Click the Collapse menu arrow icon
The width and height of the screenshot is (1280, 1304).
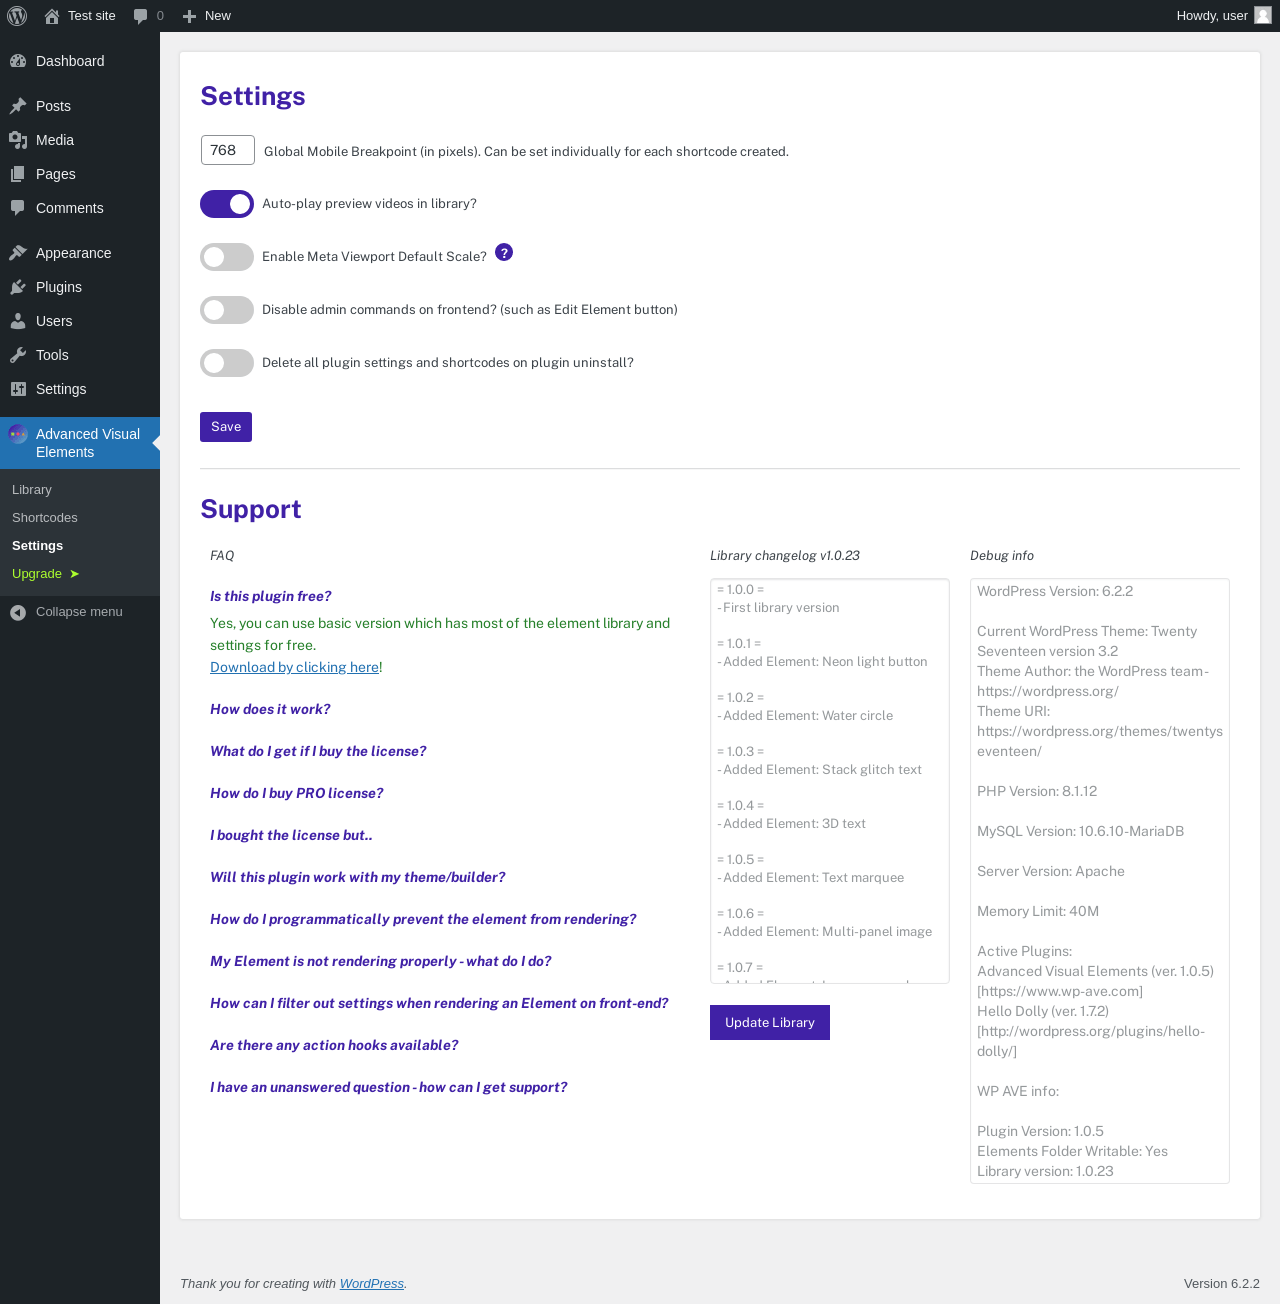coord(18,612)
